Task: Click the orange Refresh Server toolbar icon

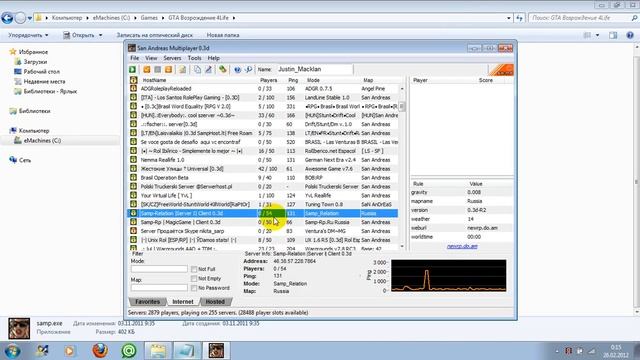Action: coord(168,70)
